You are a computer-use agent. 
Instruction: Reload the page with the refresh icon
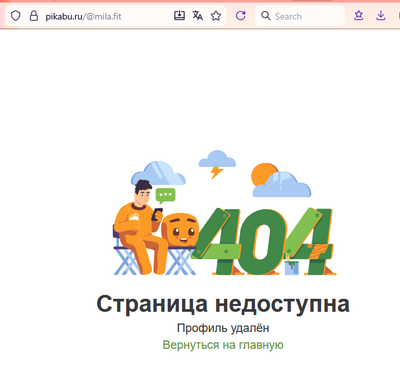pos(241,15)
